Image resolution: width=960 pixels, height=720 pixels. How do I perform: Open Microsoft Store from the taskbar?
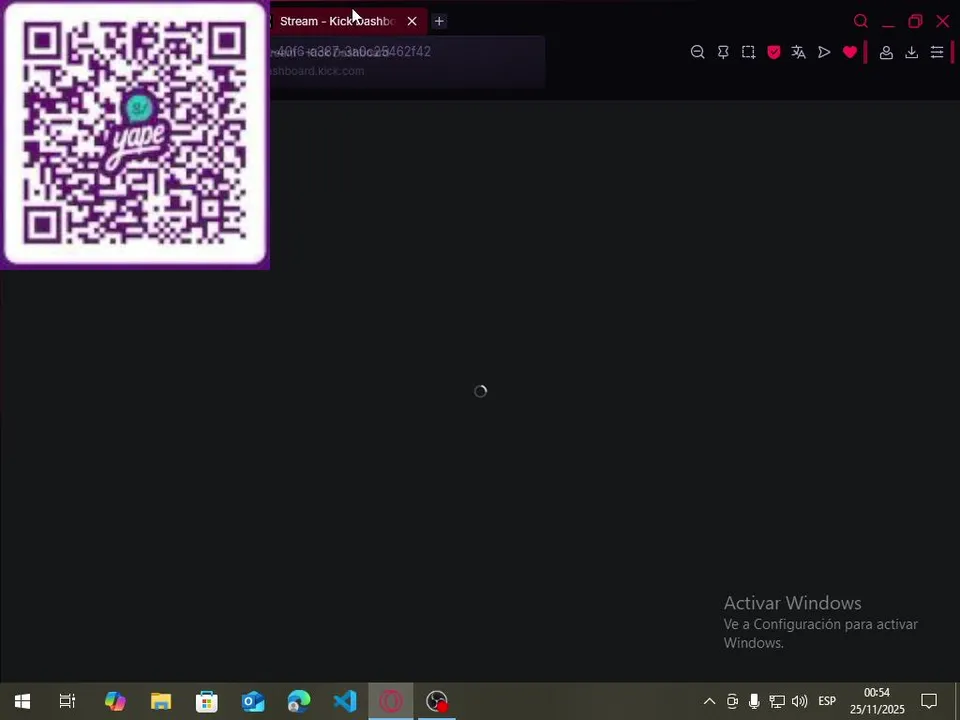[207, 701]
